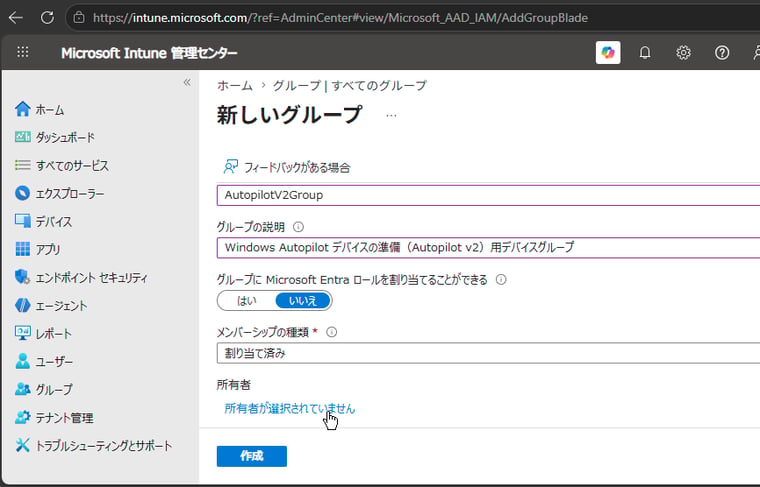Image resolution: width=760 pixels, height=487 pixels.
Task: Click the エージェント icon in sidebar
Action: [x=22, y=305]
